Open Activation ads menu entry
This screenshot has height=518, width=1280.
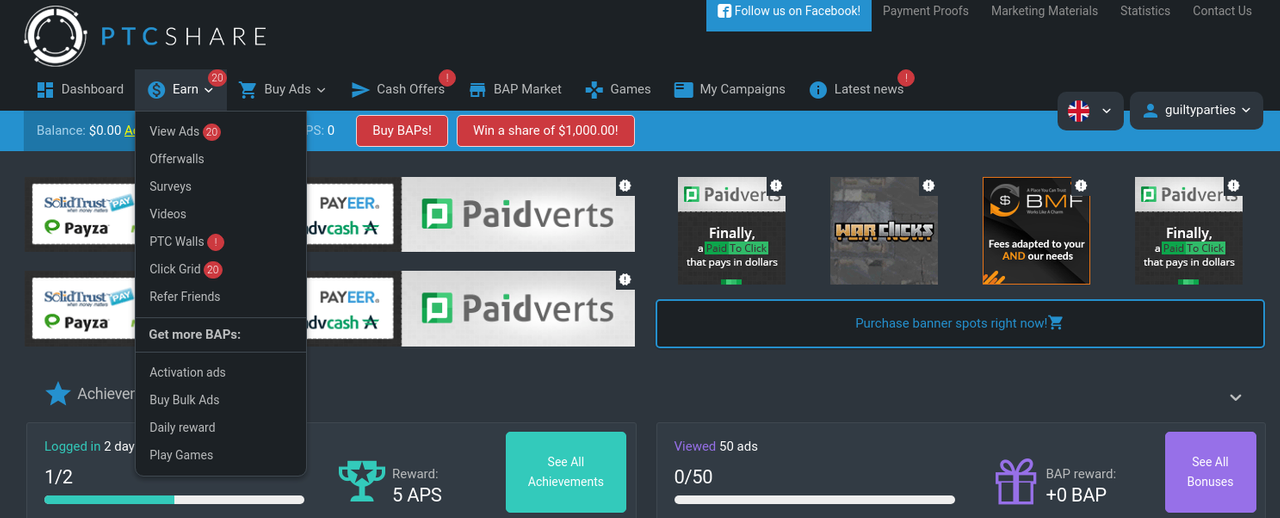[187, 372]
